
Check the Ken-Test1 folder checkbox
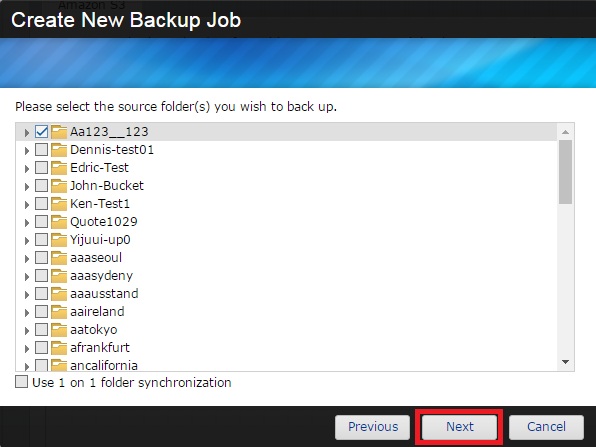(x=41, y=204)
